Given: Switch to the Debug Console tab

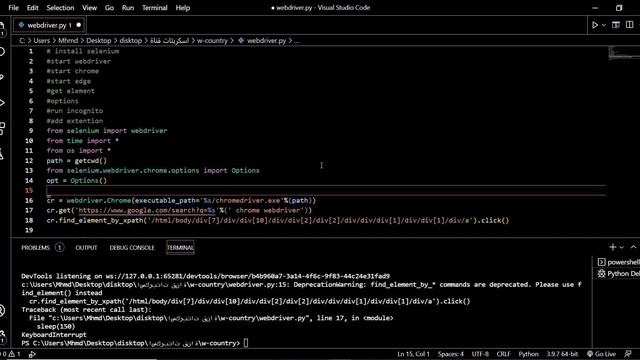Looking at the screenshot, I should click(132, 248).
